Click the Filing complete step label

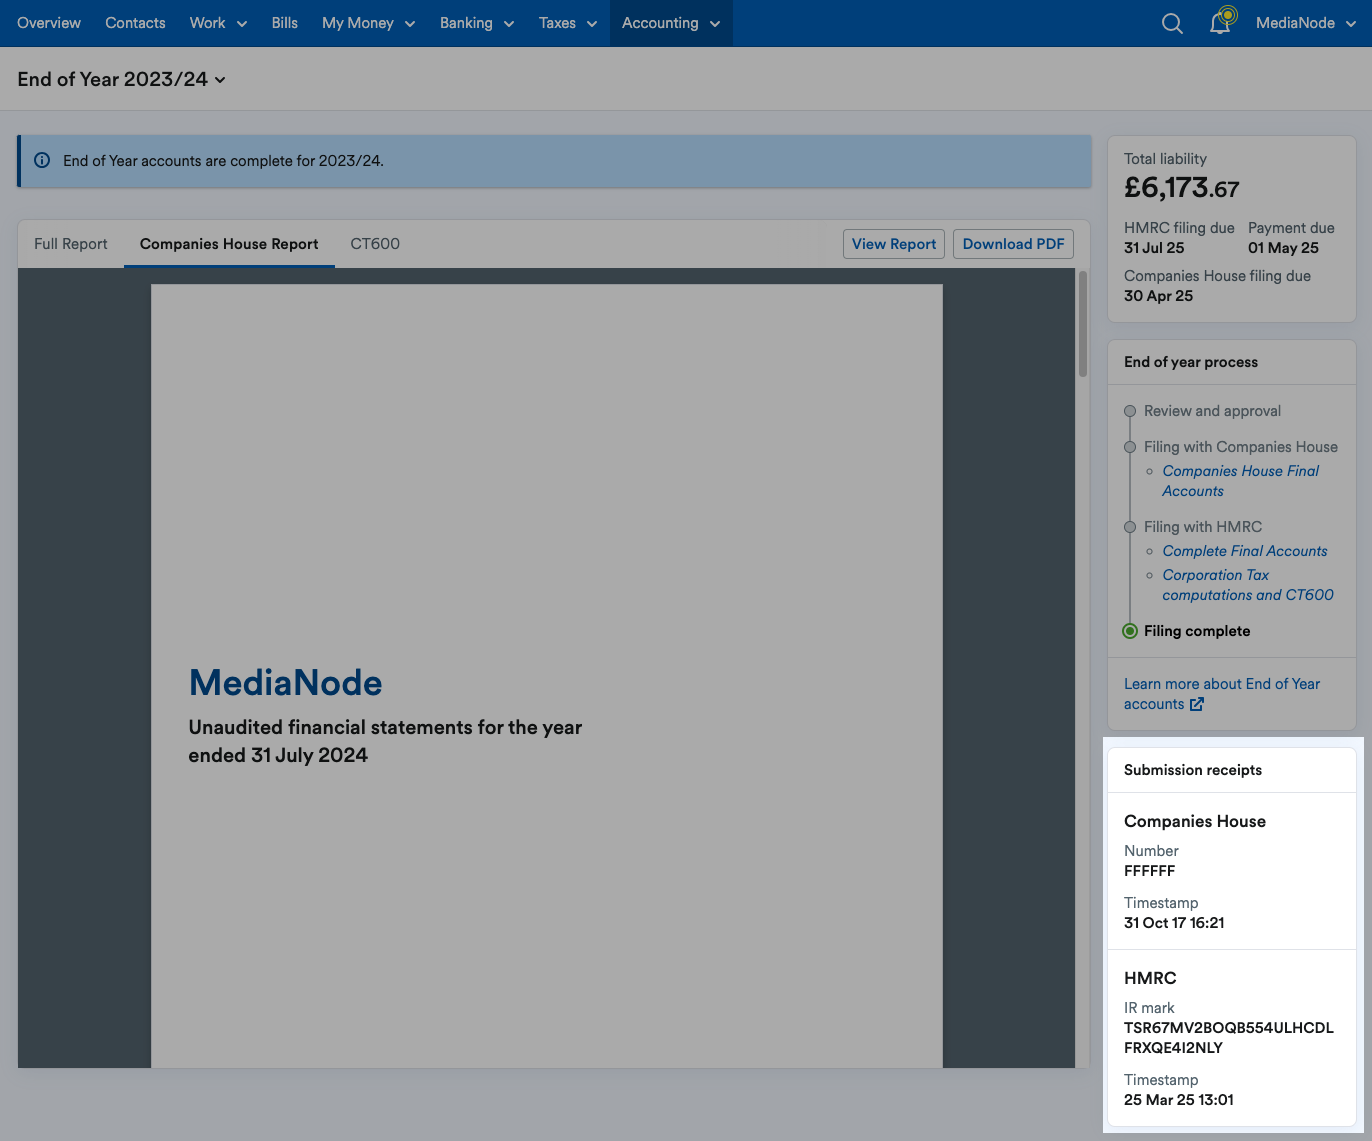(1197, 631)
